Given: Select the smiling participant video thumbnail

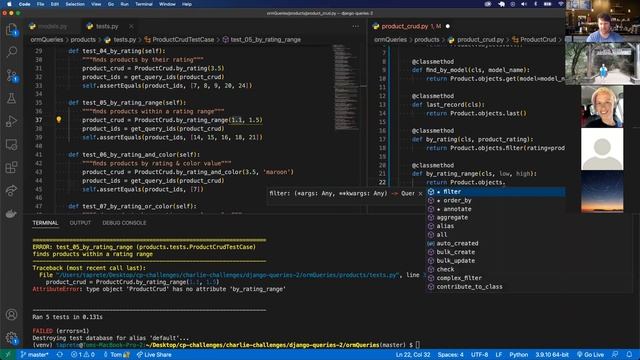Looking at the screenshot, I should point(602,106).
